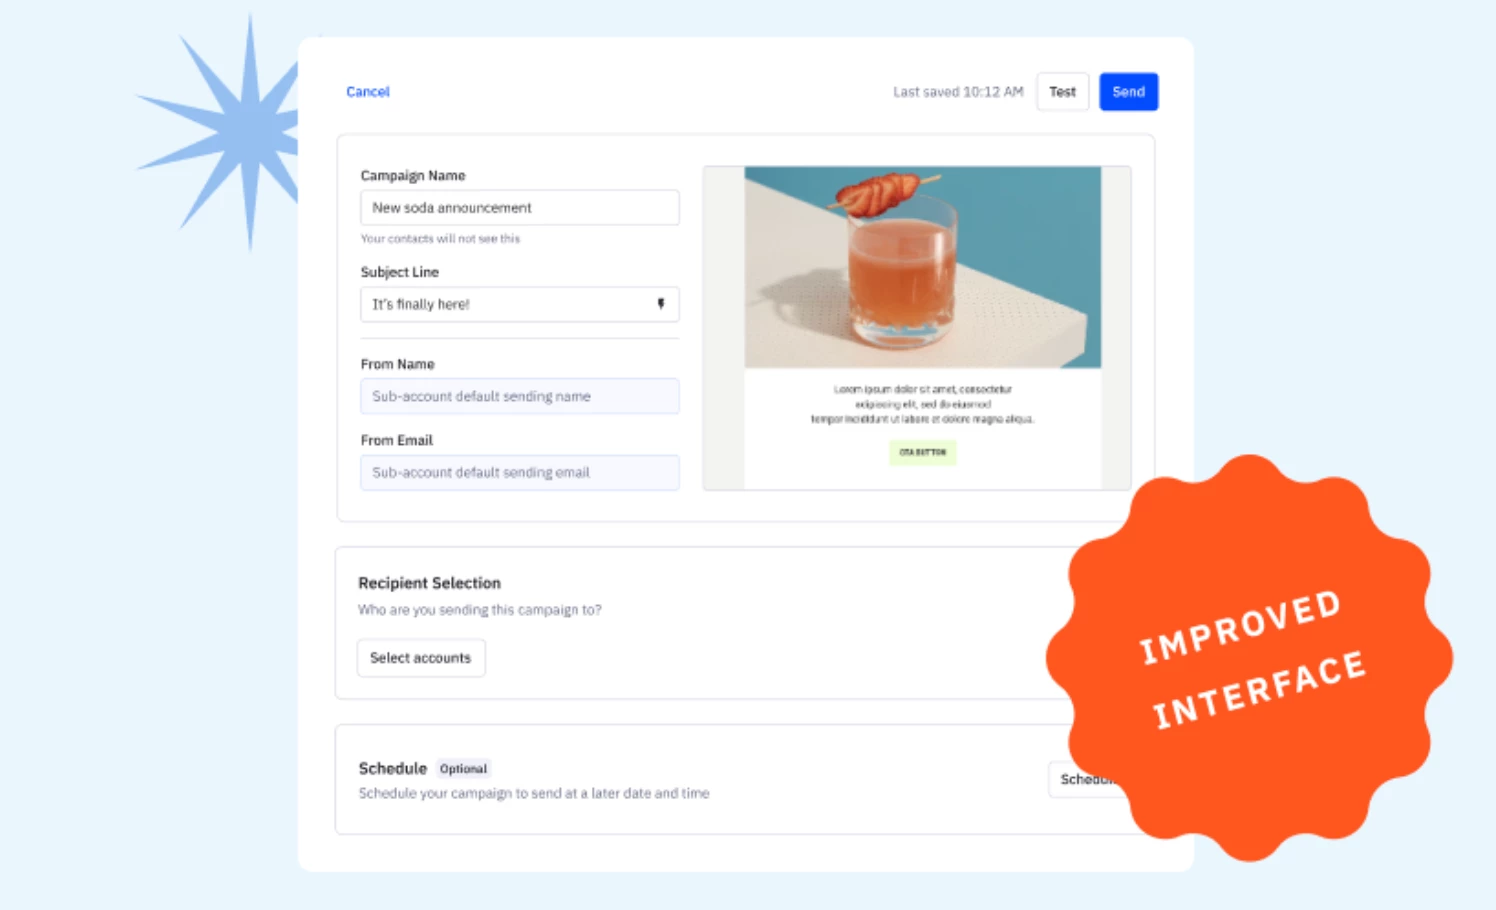Click the icon inside the Subject Line field

660,304
